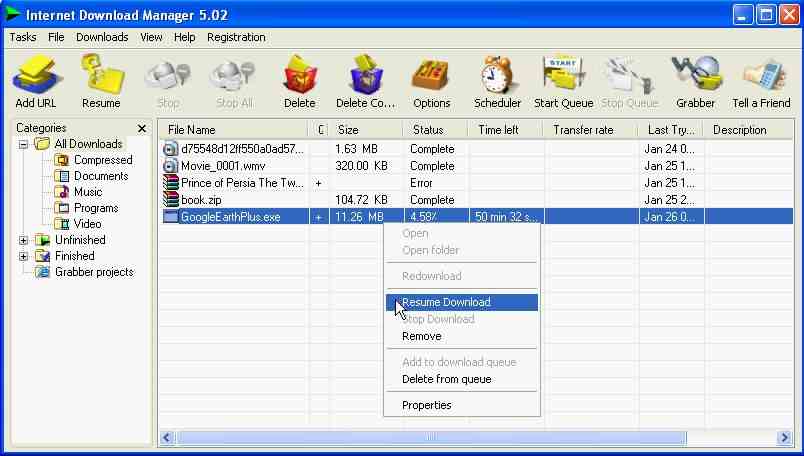Screen dimensions: 804x456
Task: Close the Categories panel
Action: (142, 128)
